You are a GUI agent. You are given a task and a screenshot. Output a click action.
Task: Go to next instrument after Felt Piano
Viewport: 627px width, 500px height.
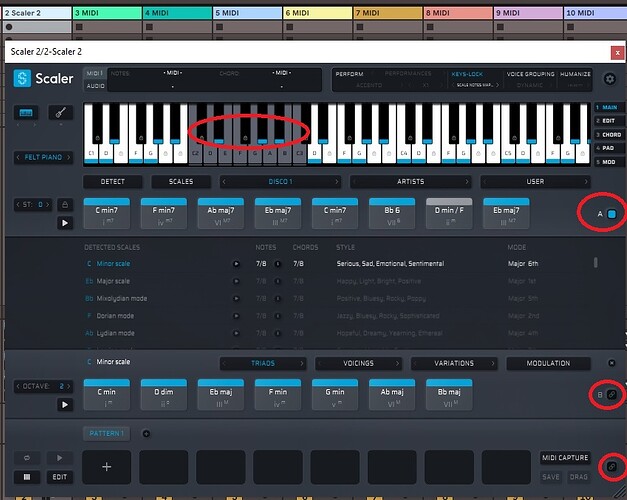click(69, 157)
